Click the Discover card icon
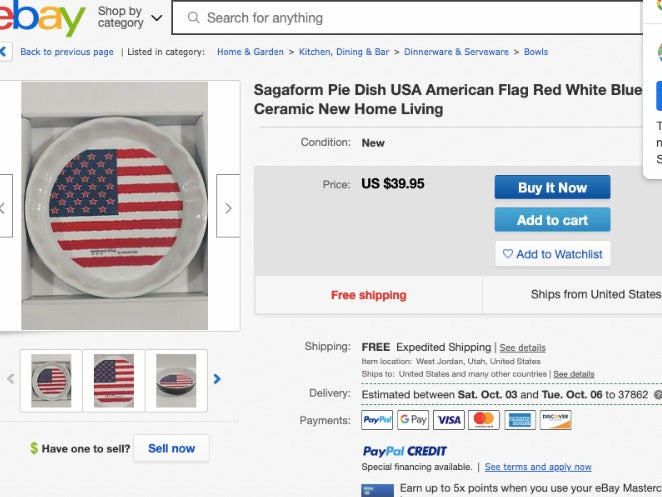 point(555,420)
